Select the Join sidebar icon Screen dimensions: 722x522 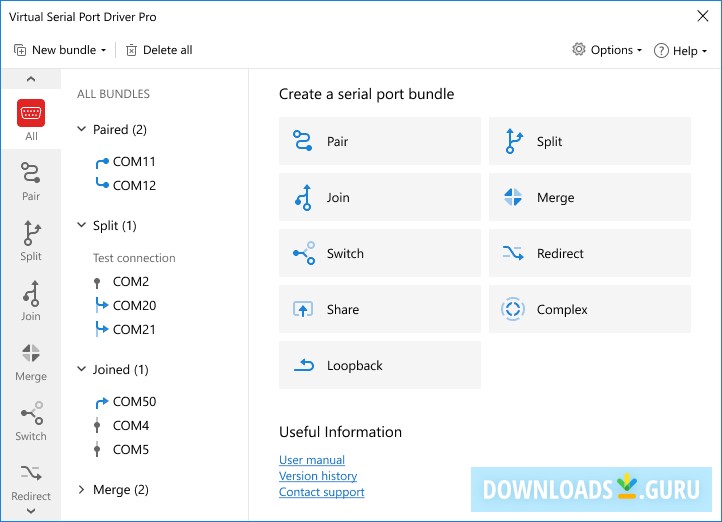pyautogui.click(x=31, y=293)
